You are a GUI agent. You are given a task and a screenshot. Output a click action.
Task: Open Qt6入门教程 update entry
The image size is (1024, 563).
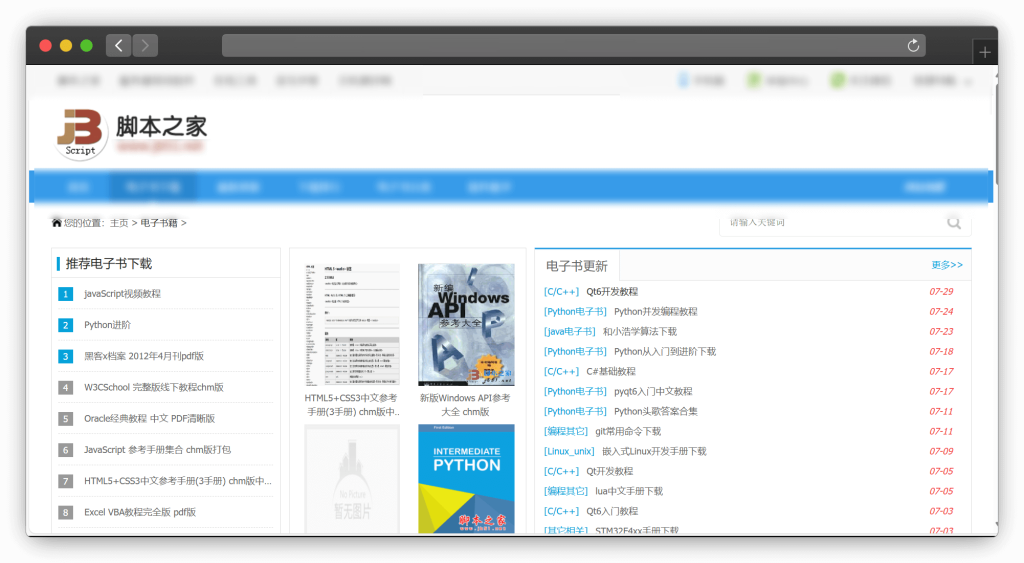612,511
